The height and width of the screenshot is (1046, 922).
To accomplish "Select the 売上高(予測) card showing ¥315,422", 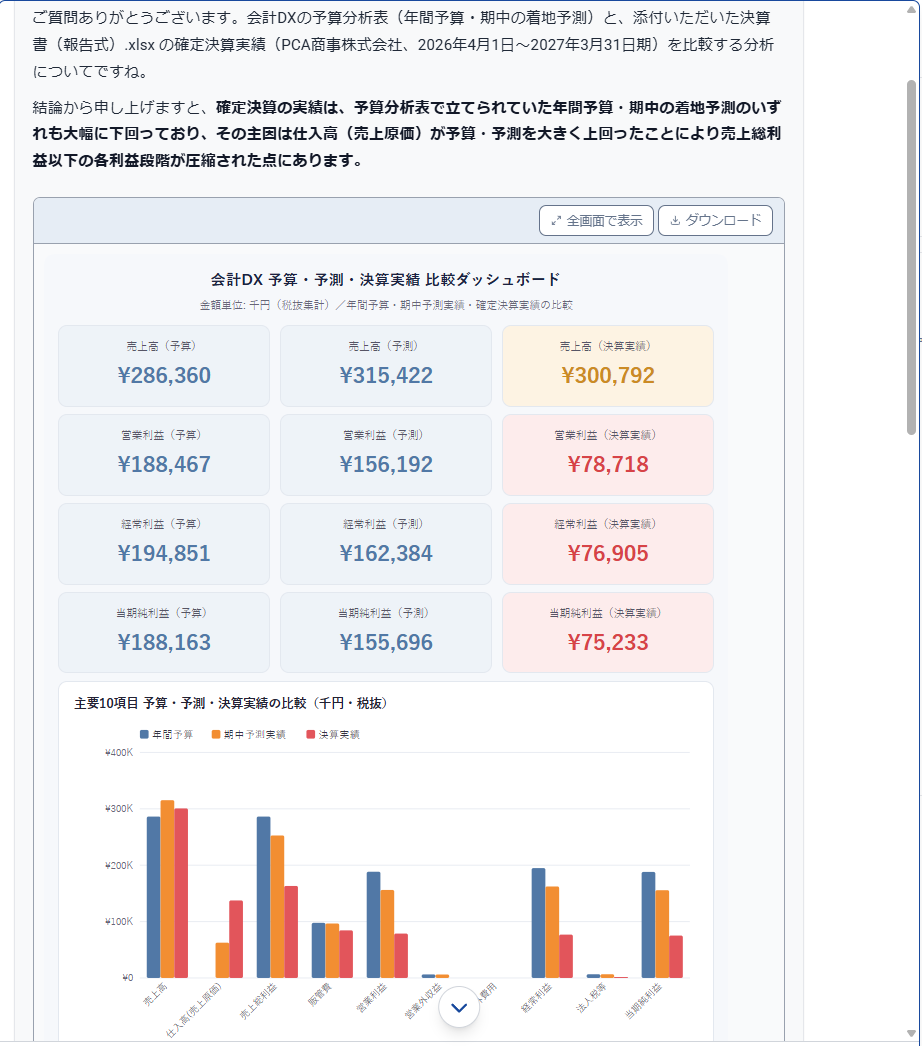I will (x=386, y=366).
